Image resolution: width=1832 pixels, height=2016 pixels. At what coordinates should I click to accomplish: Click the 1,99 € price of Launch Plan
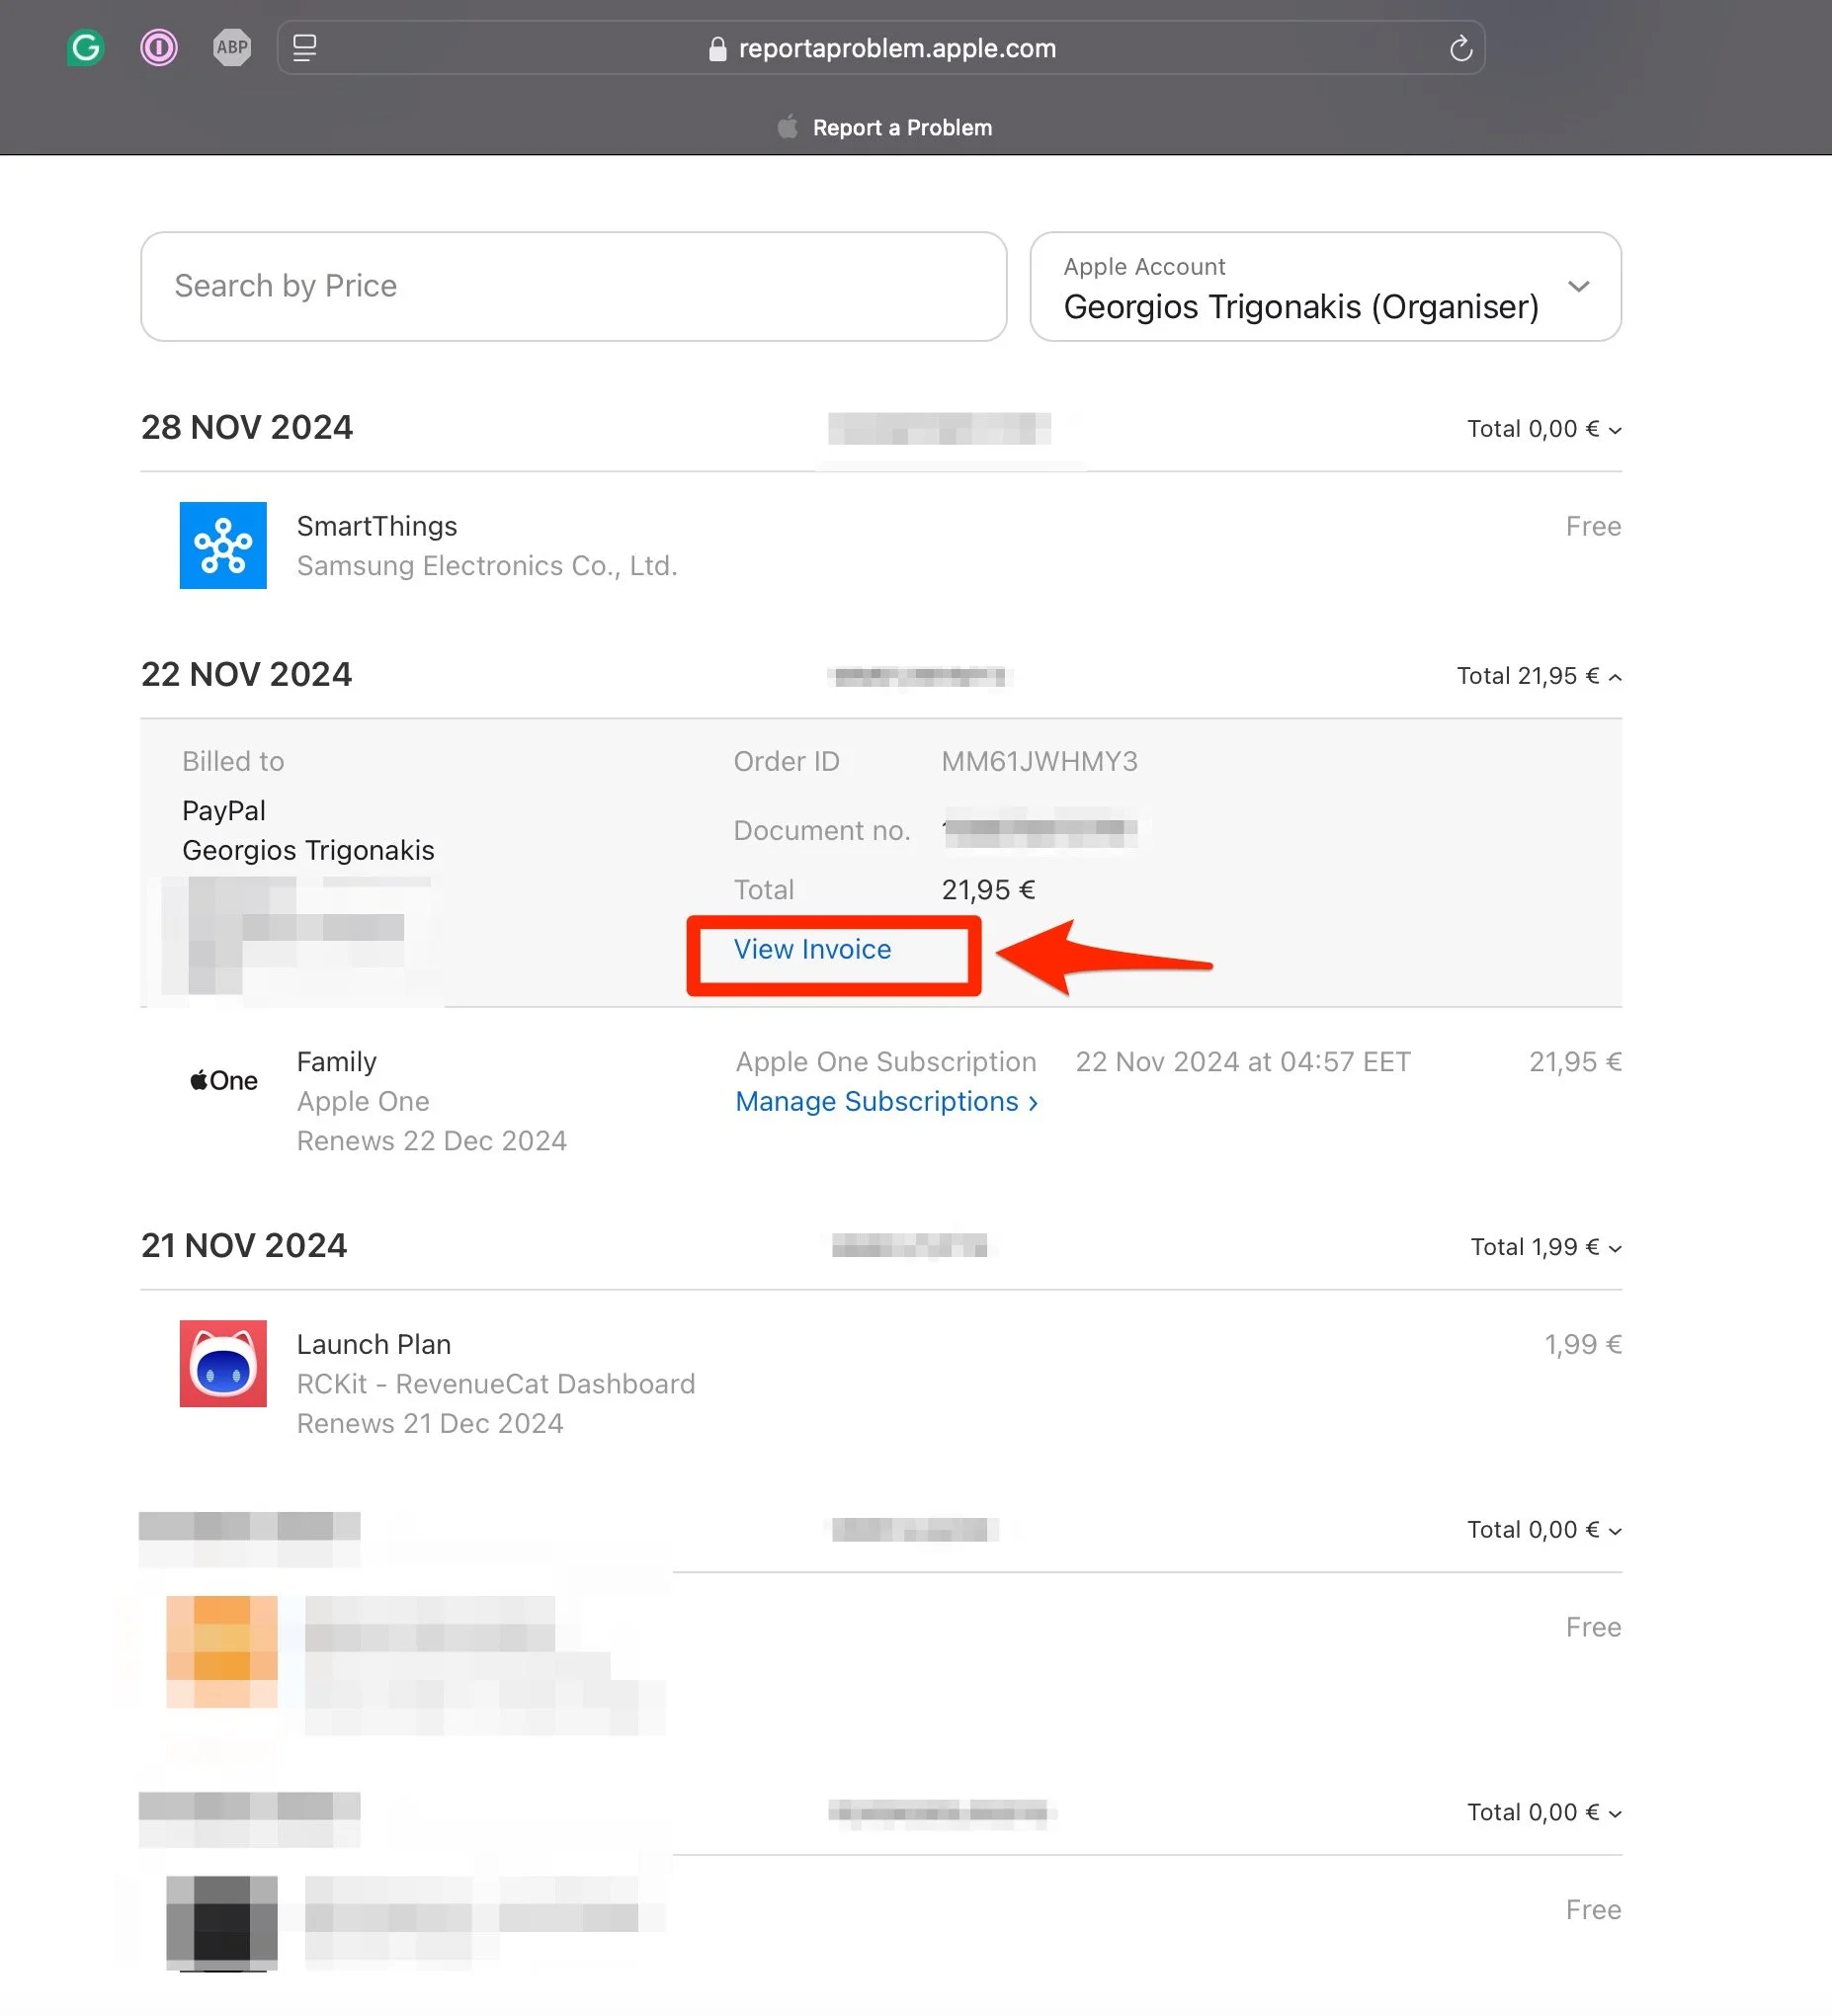1583,1344
